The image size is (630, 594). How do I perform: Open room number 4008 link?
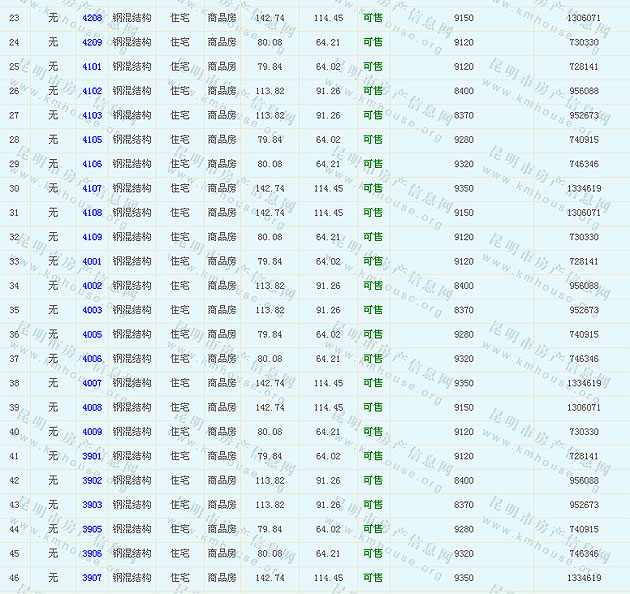pyautogui.click(x=92, y=407)
